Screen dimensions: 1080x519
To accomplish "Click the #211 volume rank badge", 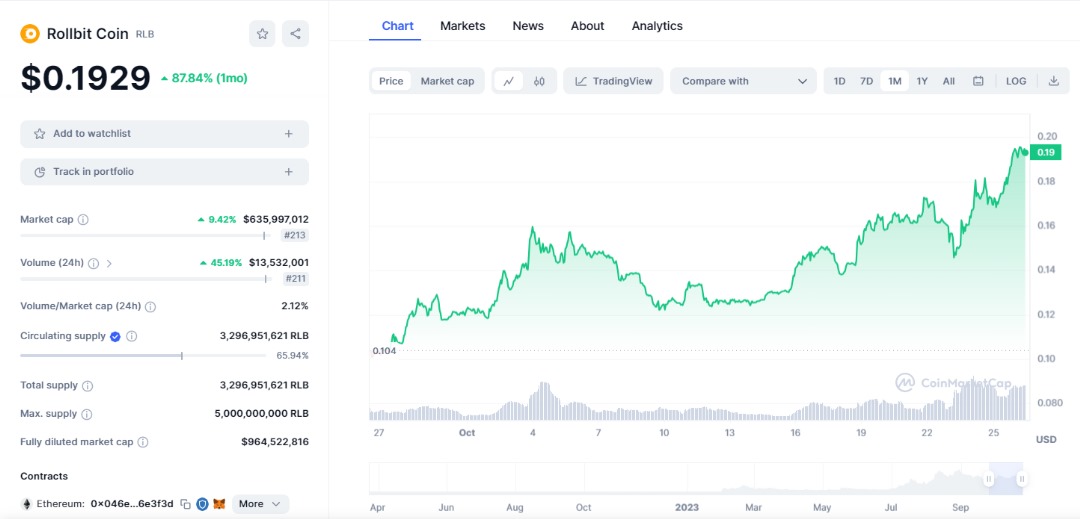I will click(295, 279).
